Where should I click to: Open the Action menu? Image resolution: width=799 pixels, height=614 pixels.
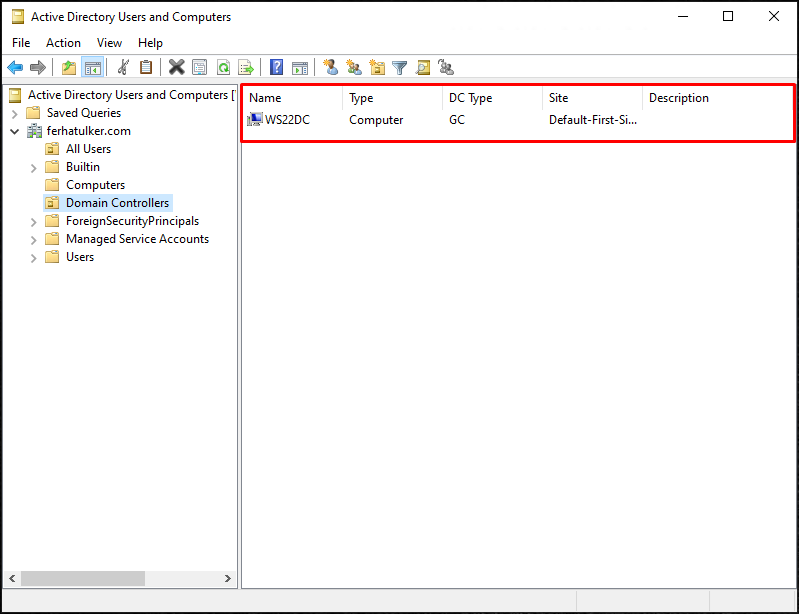[x=63, y=43]
